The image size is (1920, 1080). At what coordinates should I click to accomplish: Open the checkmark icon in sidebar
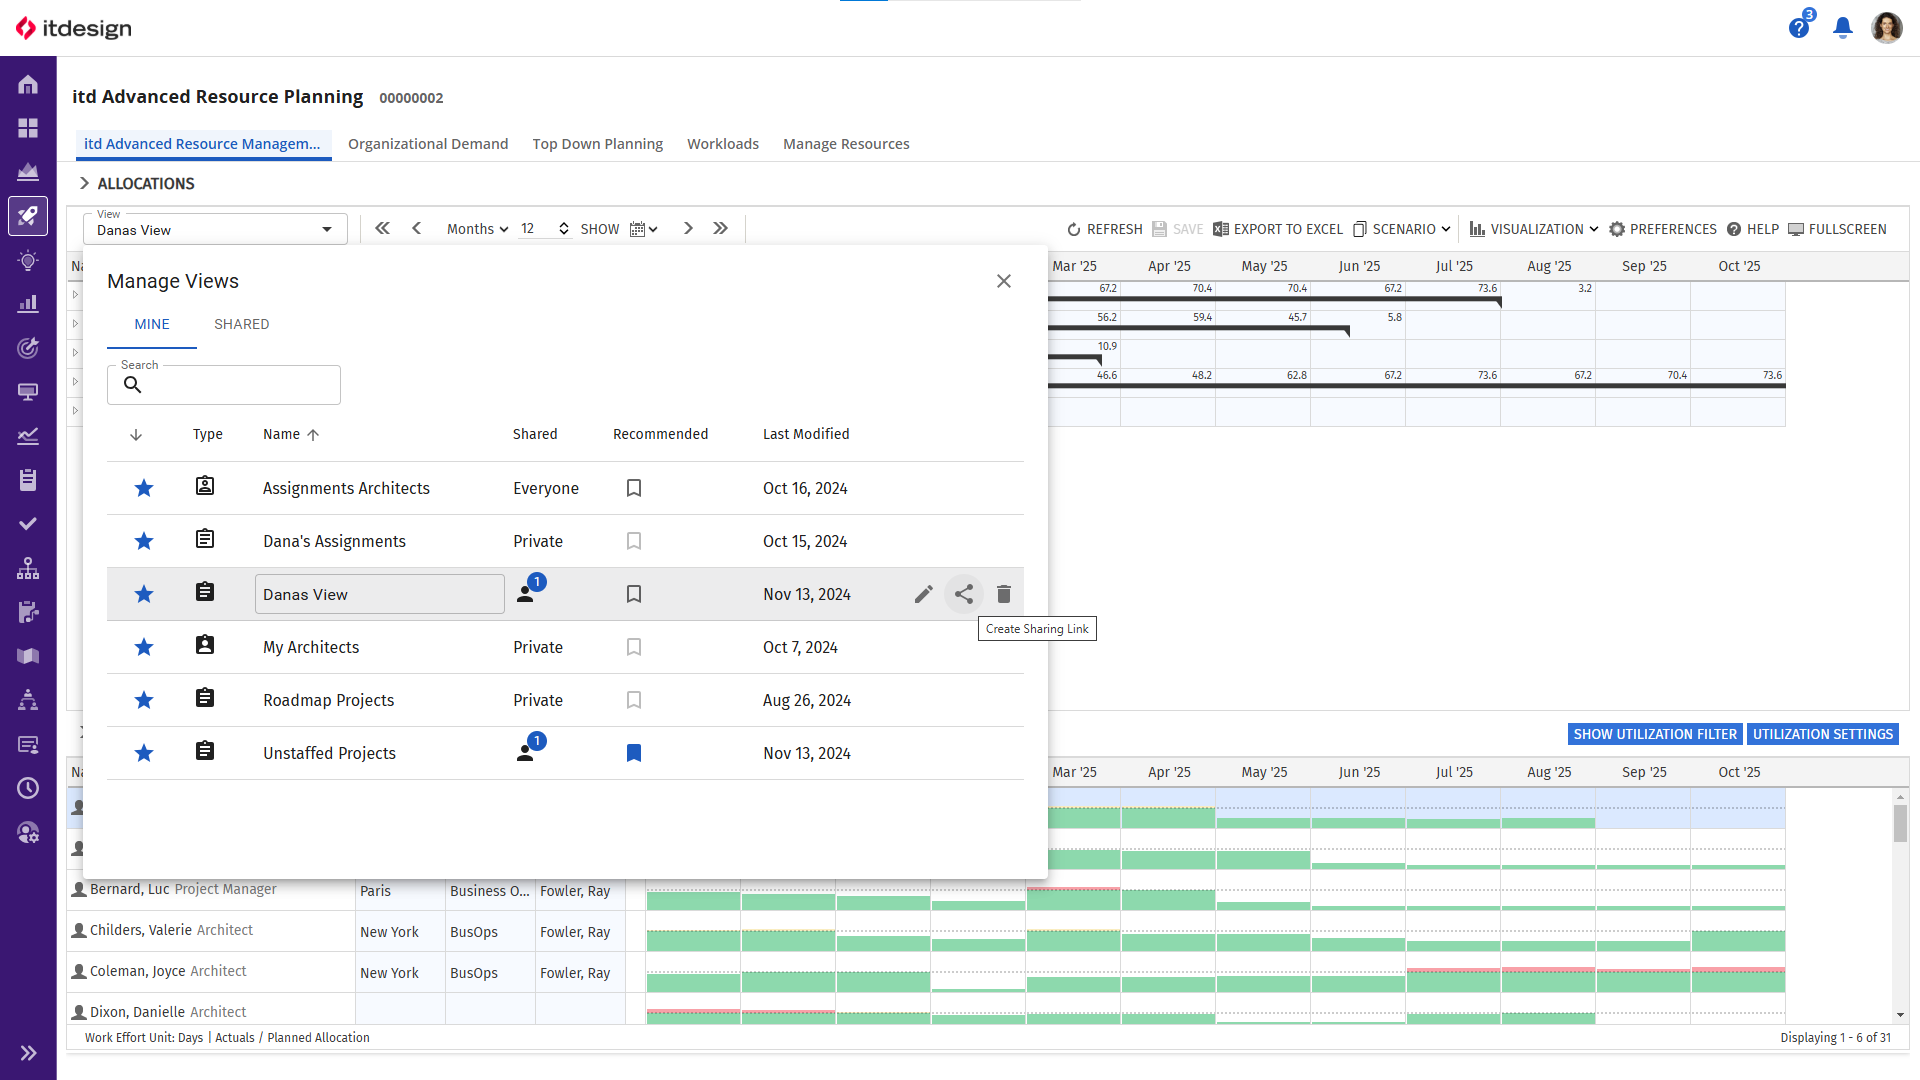click(x=28, y=524)
